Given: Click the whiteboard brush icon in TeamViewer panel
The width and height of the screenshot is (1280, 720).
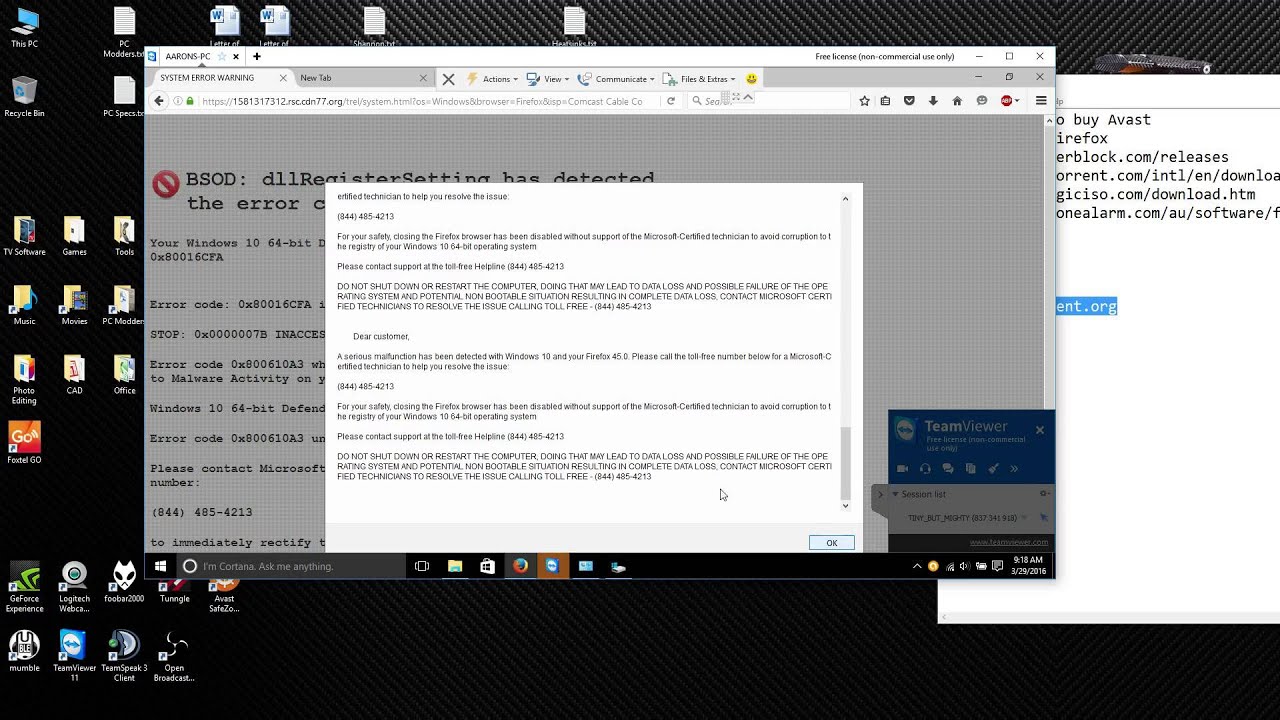Looking at the screenshot, I should point(993,468).
